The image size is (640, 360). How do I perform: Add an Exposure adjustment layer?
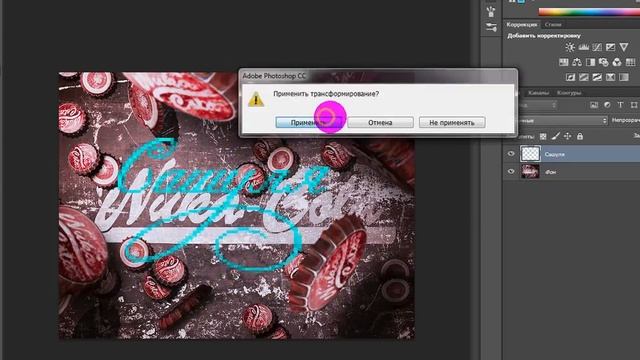click(x=611, y=47)
